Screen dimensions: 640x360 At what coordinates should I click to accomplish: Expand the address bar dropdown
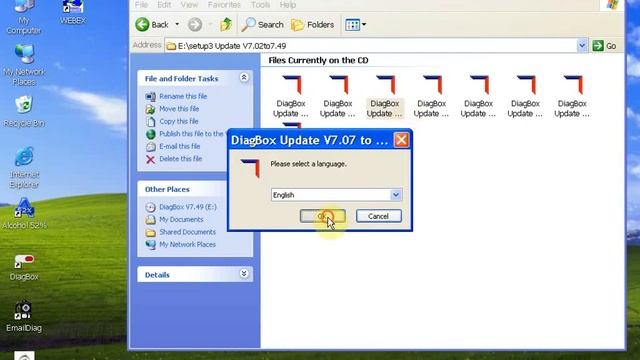pyautogui.click(x=582, y=46)
